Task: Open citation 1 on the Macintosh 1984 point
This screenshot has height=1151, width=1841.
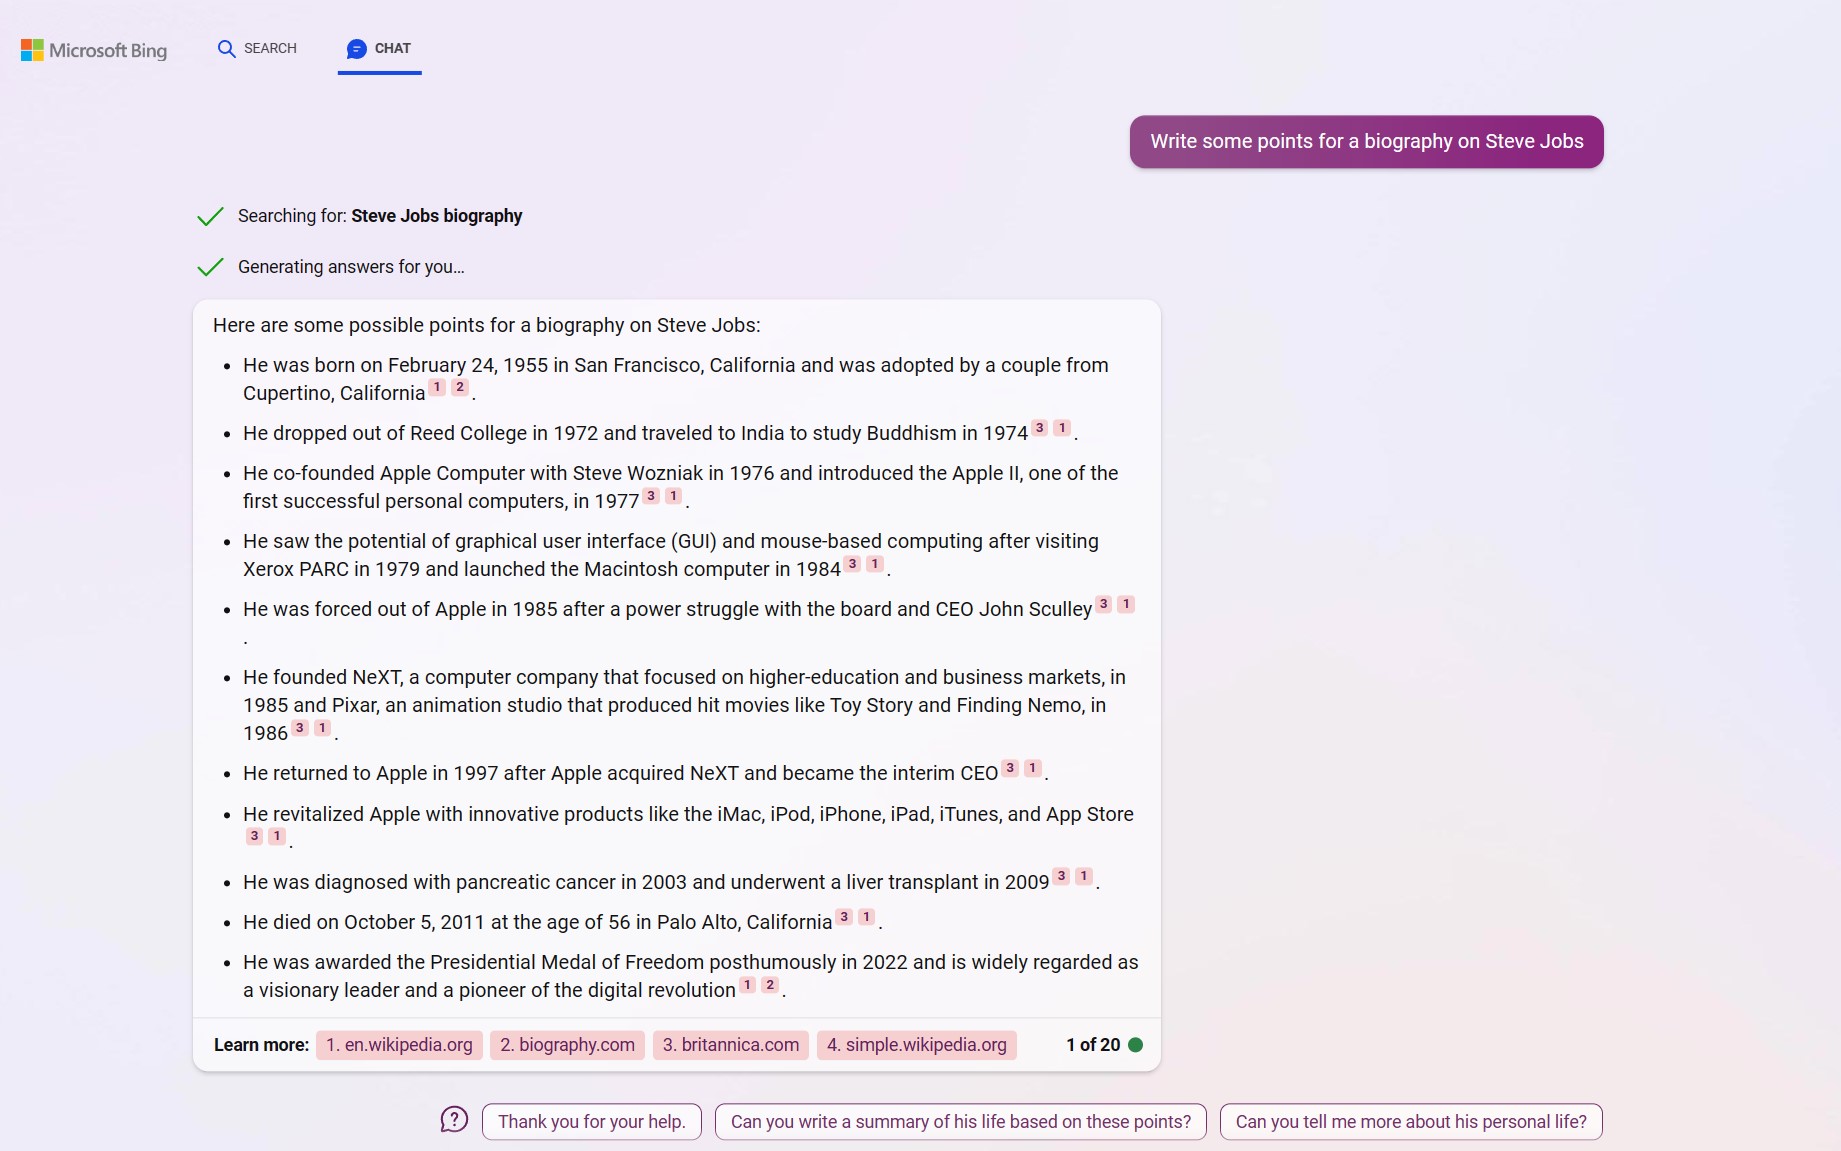Action: coord(875,564)
